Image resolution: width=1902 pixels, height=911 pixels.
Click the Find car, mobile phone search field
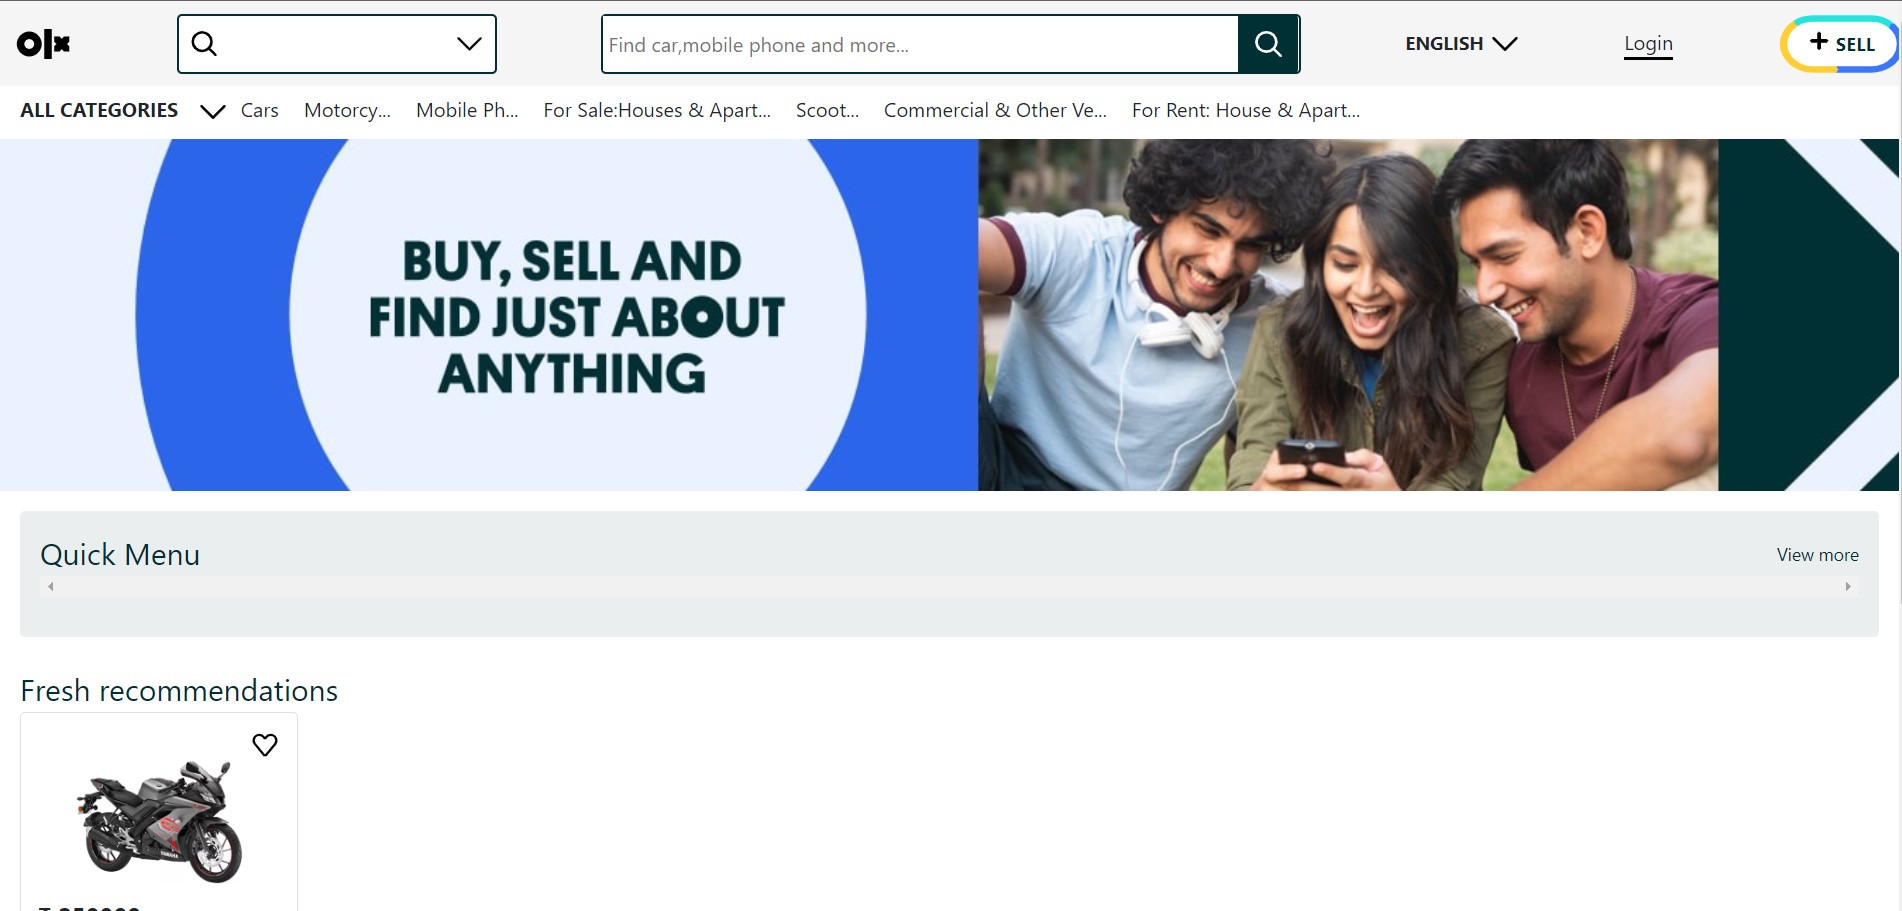pyautogui.click(x=920, y=44)
